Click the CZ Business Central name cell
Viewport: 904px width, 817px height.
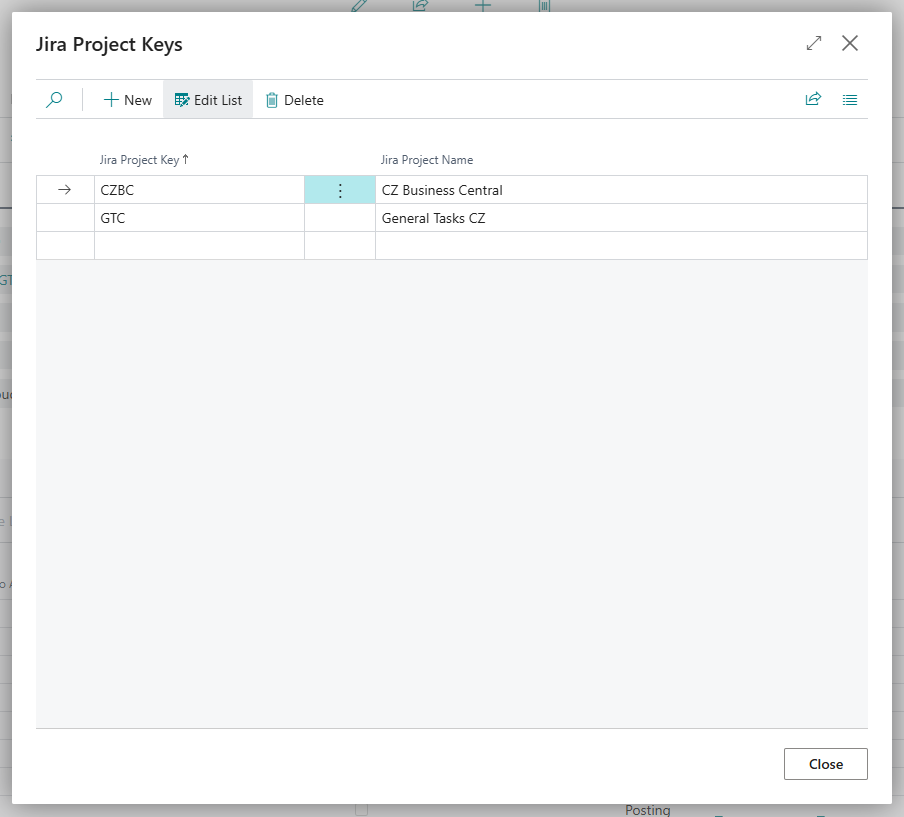[x=620, y=190]
